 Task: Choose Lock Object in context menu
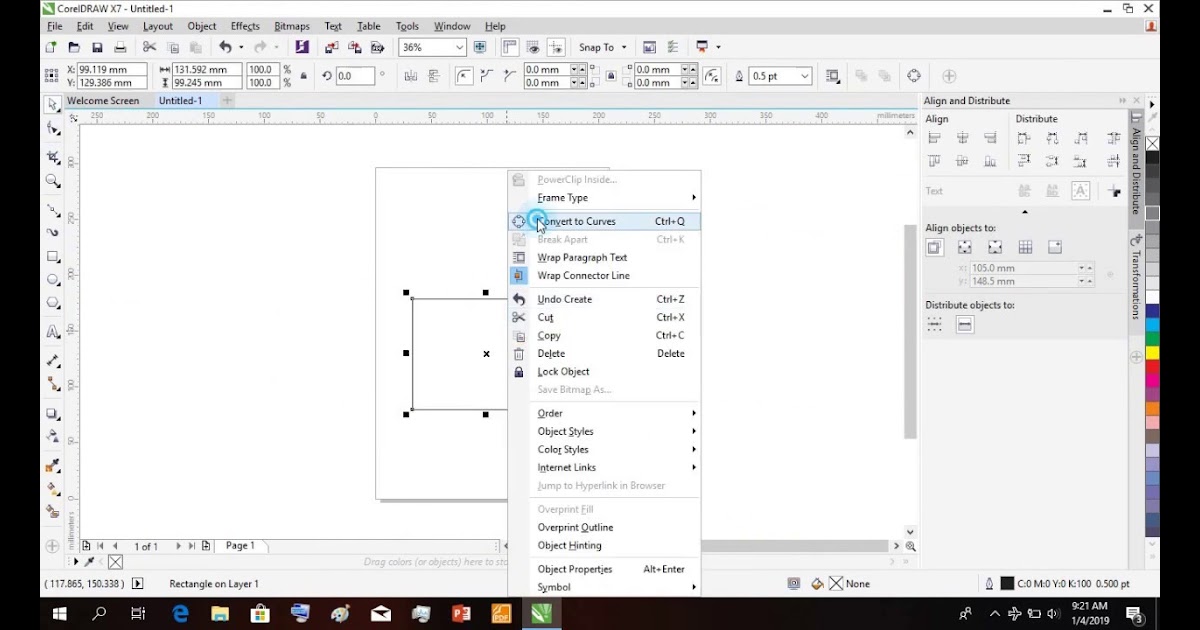604,372
